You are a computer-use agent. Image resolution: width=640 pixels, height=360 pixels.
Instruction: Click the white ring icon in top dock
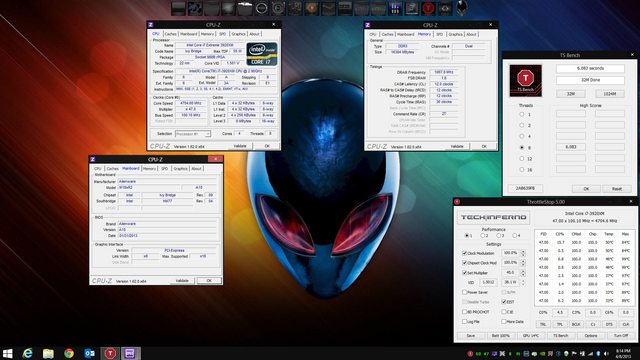(262, 9)
